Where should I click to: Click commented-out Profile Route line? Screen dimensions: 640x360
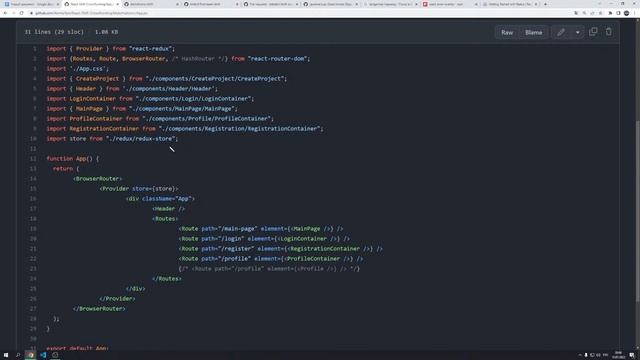coord(269,269)
